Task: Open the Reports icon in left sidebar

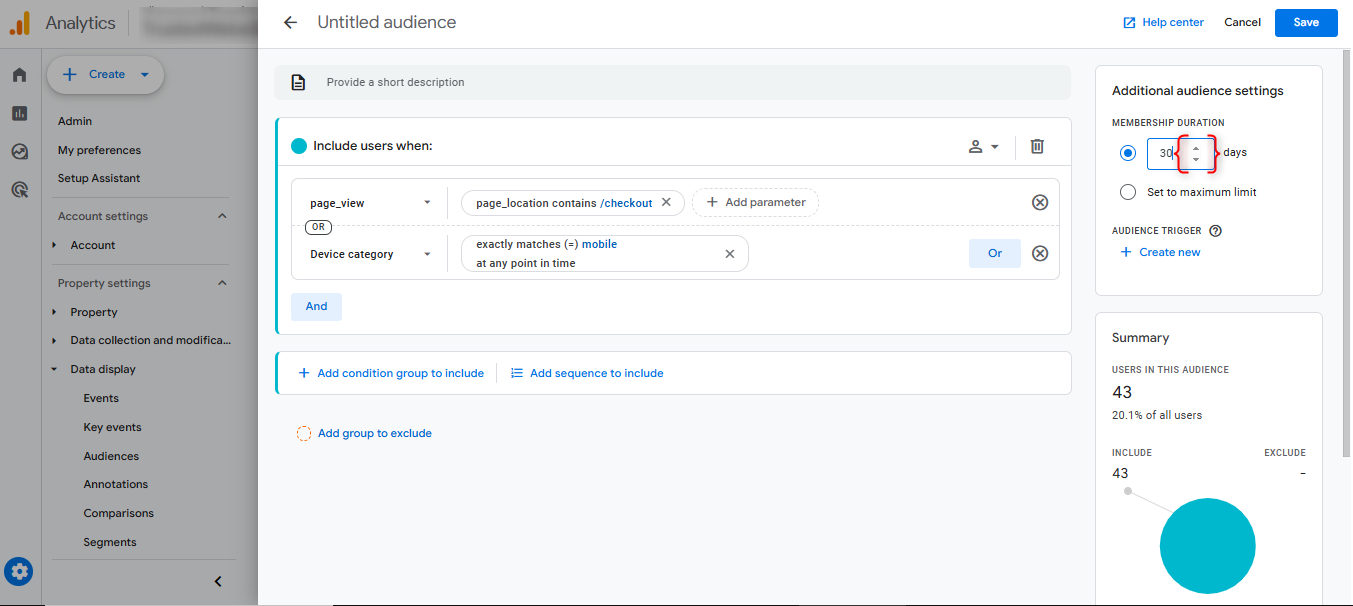Action: (x=19, y=114)
